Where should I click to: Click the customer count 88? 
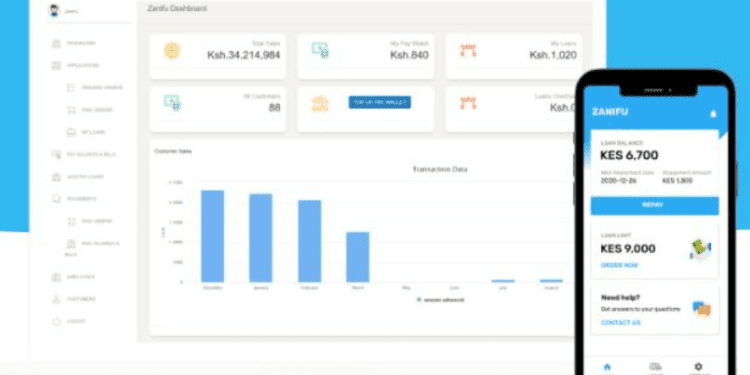275,108
